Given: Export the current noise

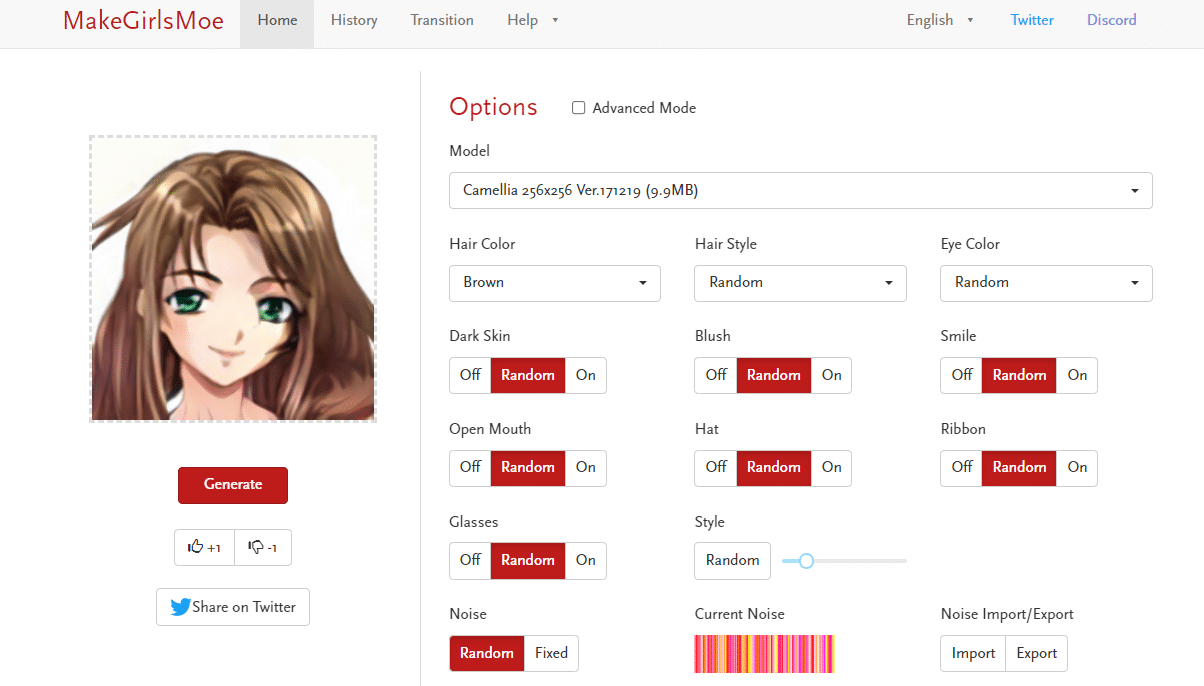Looking at the screenshot, I should pos(1036,653).
